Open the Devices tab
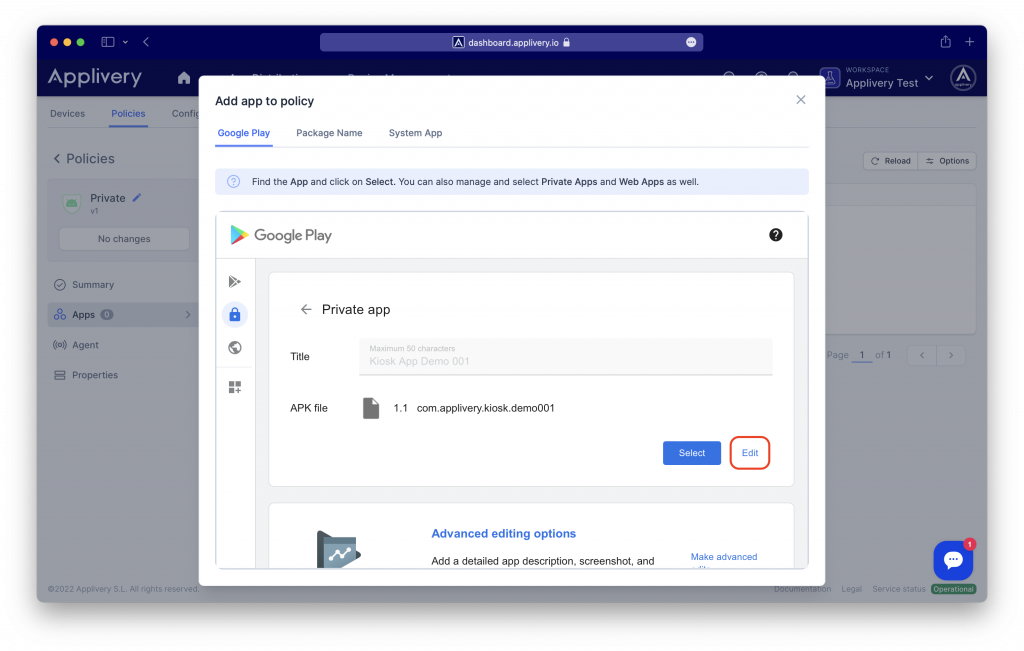 pos(67,114)
